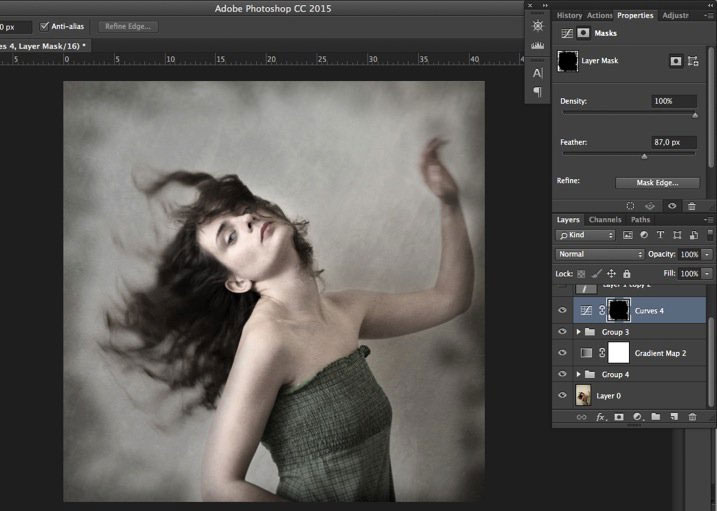Delete the mask using Properties trash icon
This screenshot has height=511, width=717.
tap(691, 206)
